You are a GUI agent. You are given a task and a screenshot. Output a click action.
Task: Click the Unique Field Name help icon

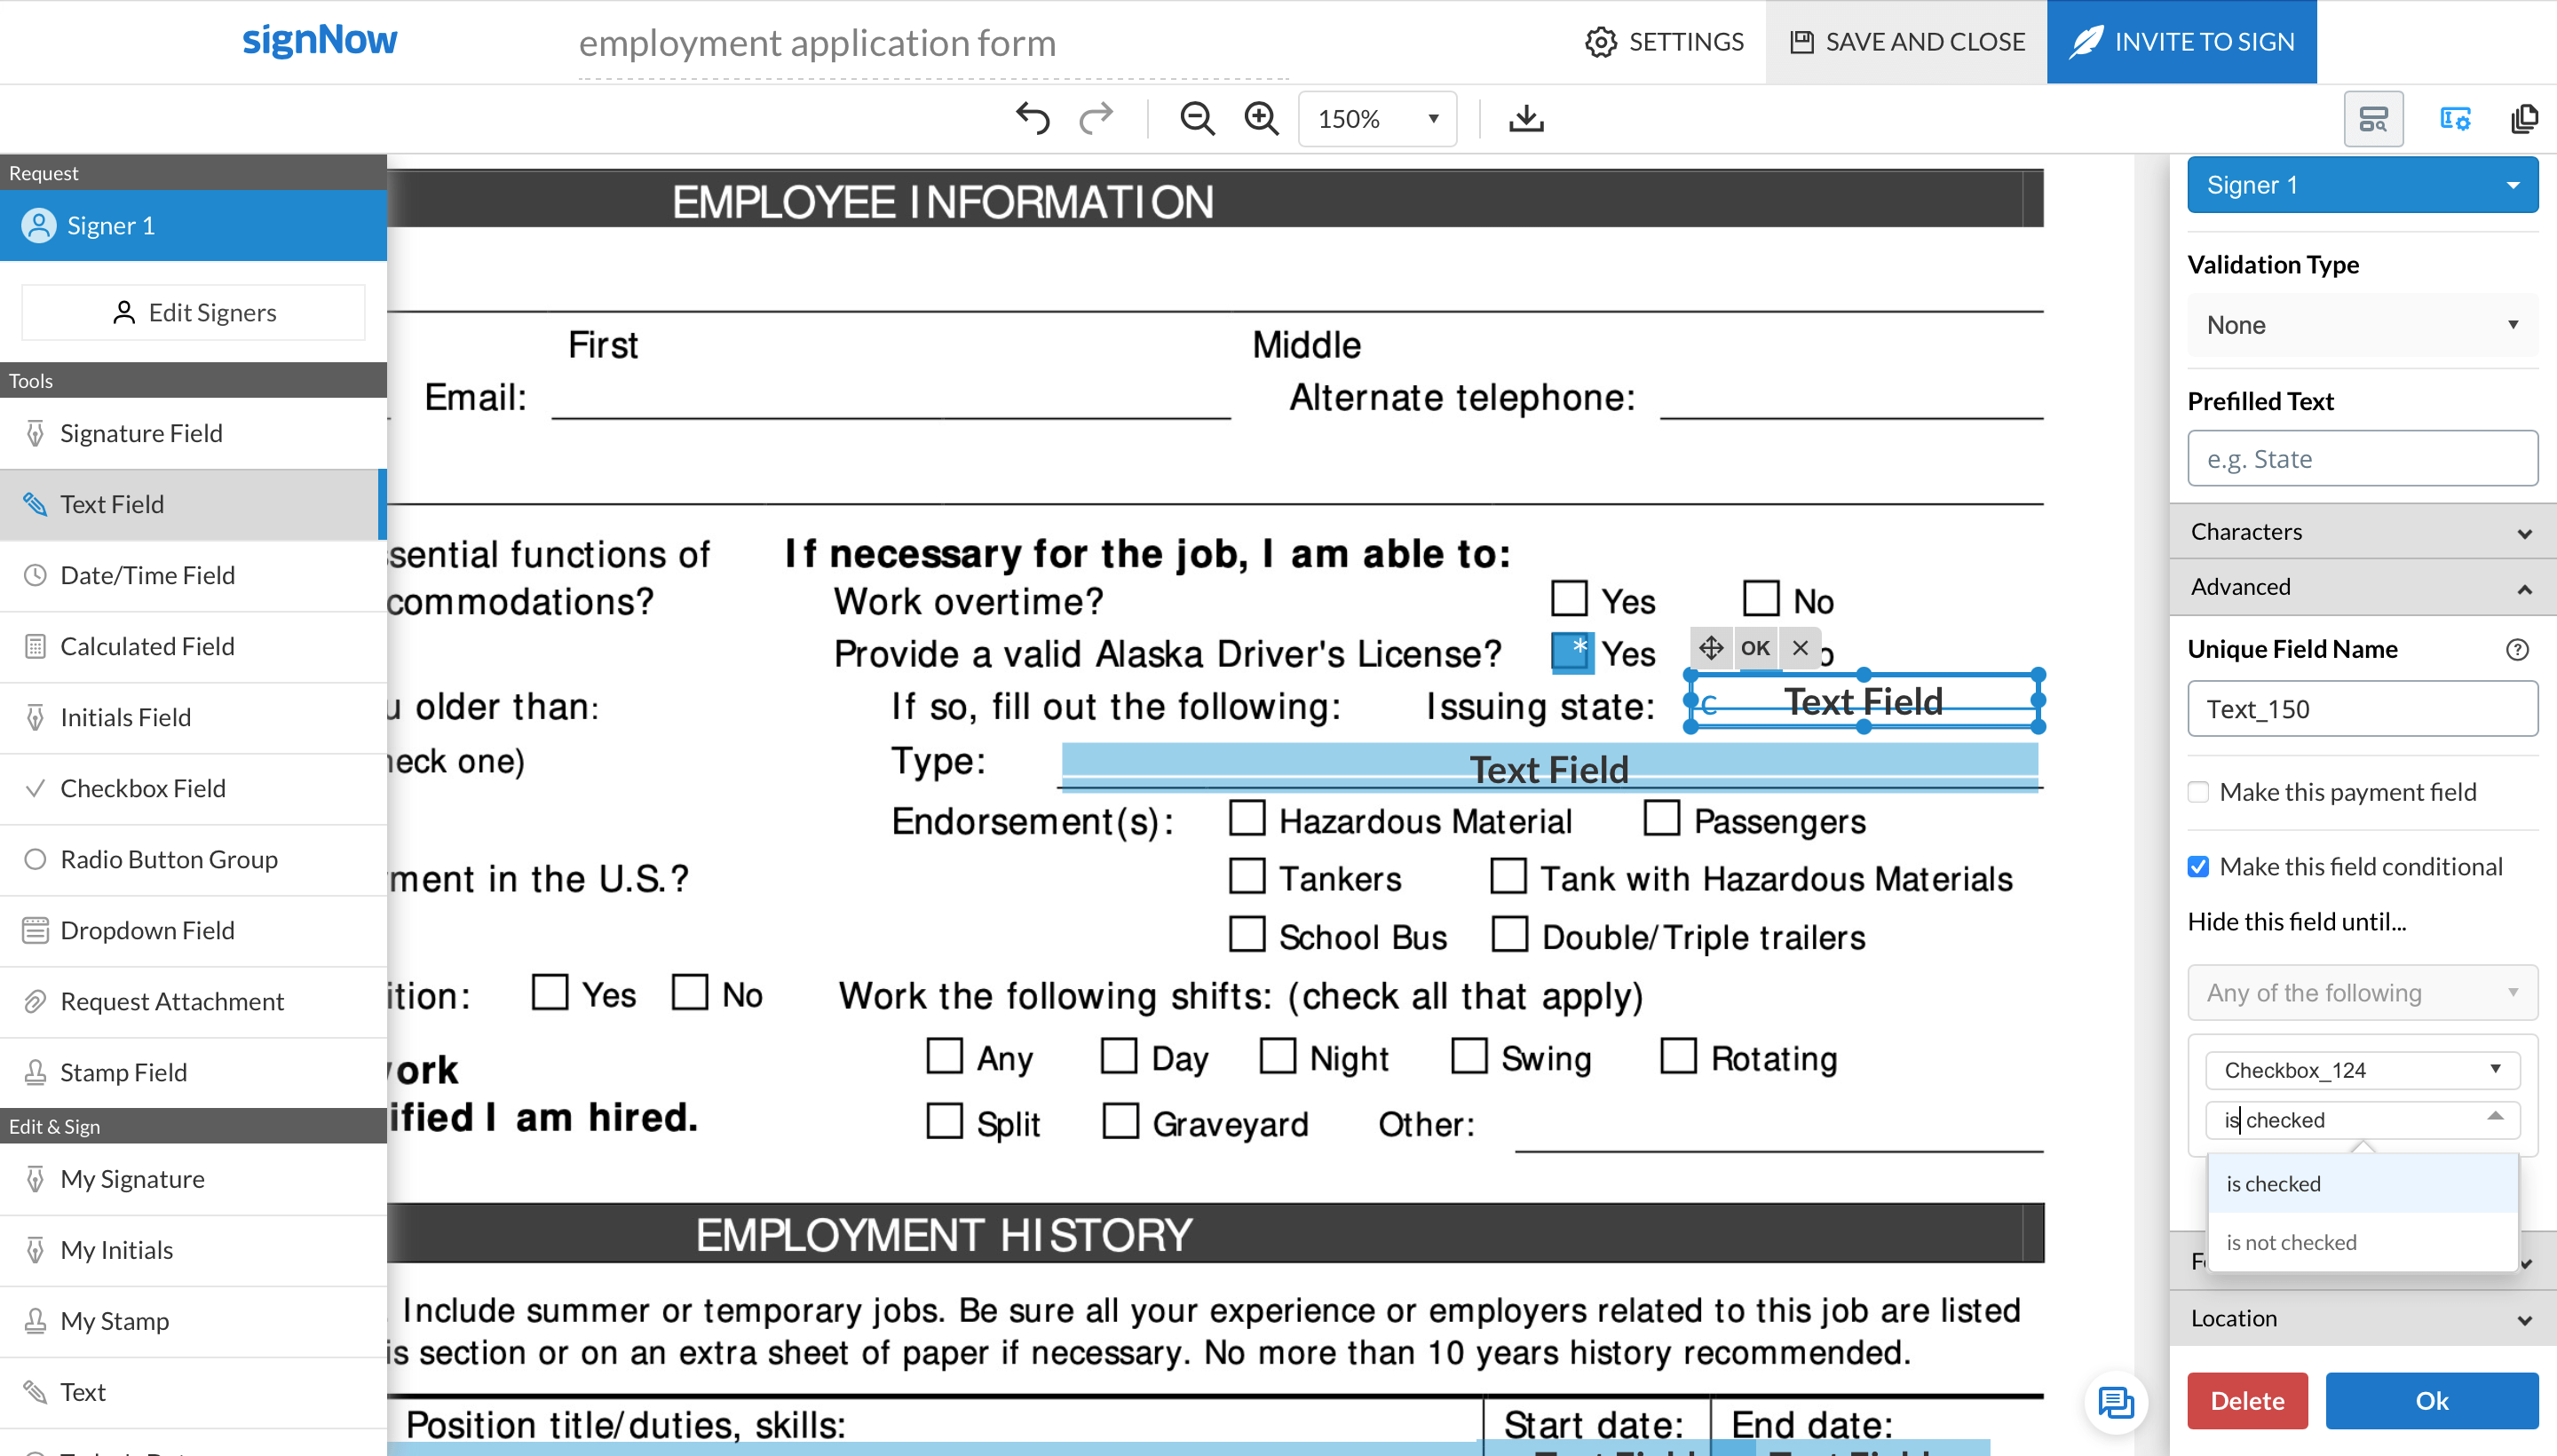[2517, 650]
